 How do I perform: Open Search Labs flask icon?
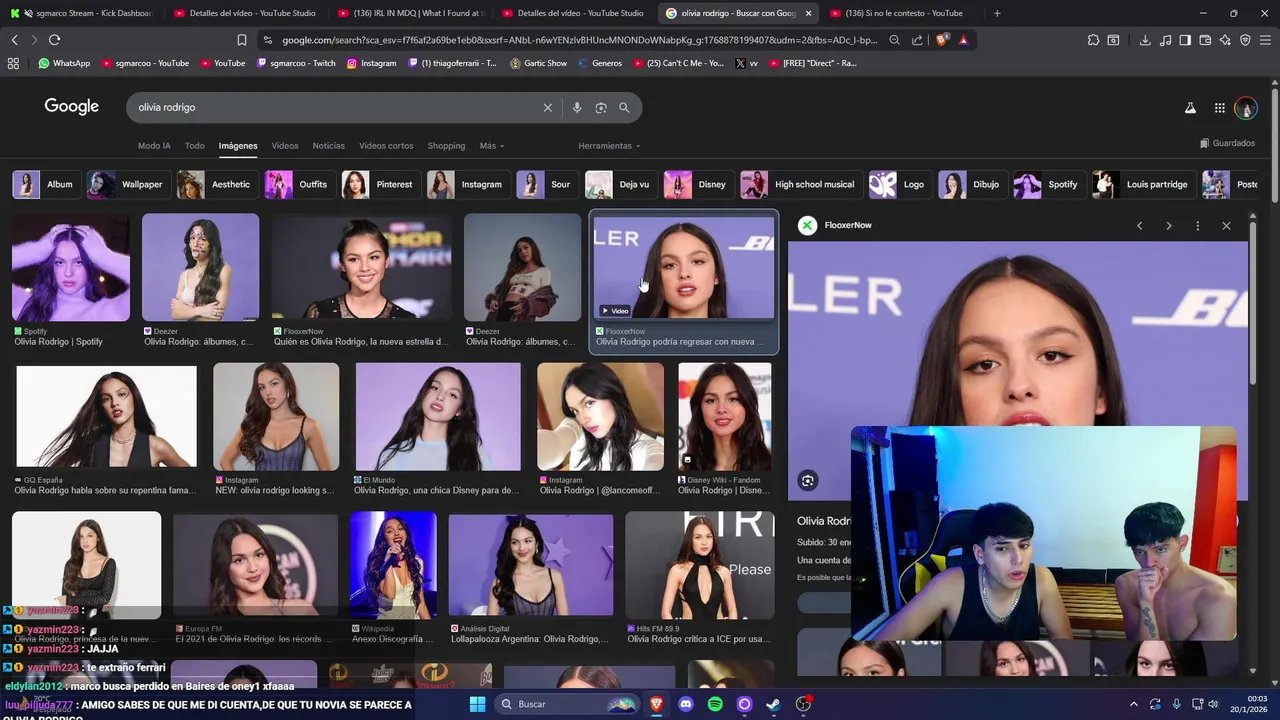tap(1190, 108)
